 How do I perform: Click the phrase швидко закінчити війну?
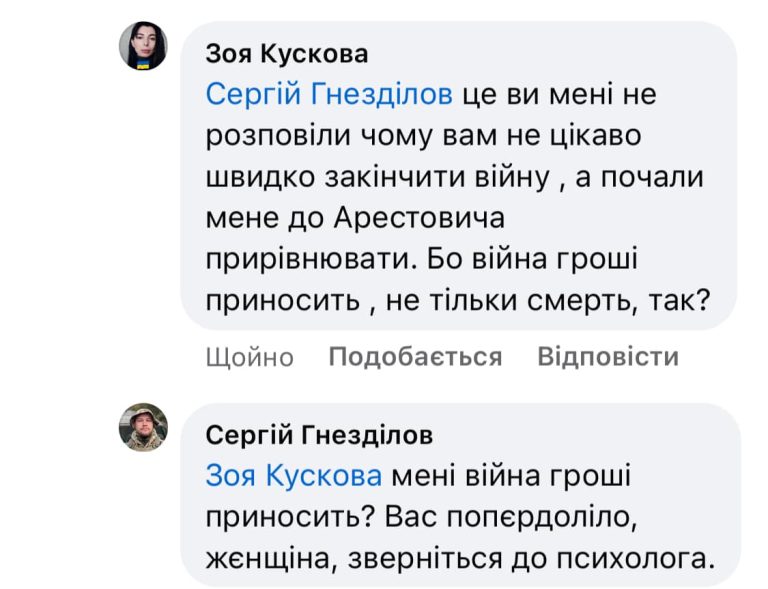378,177
